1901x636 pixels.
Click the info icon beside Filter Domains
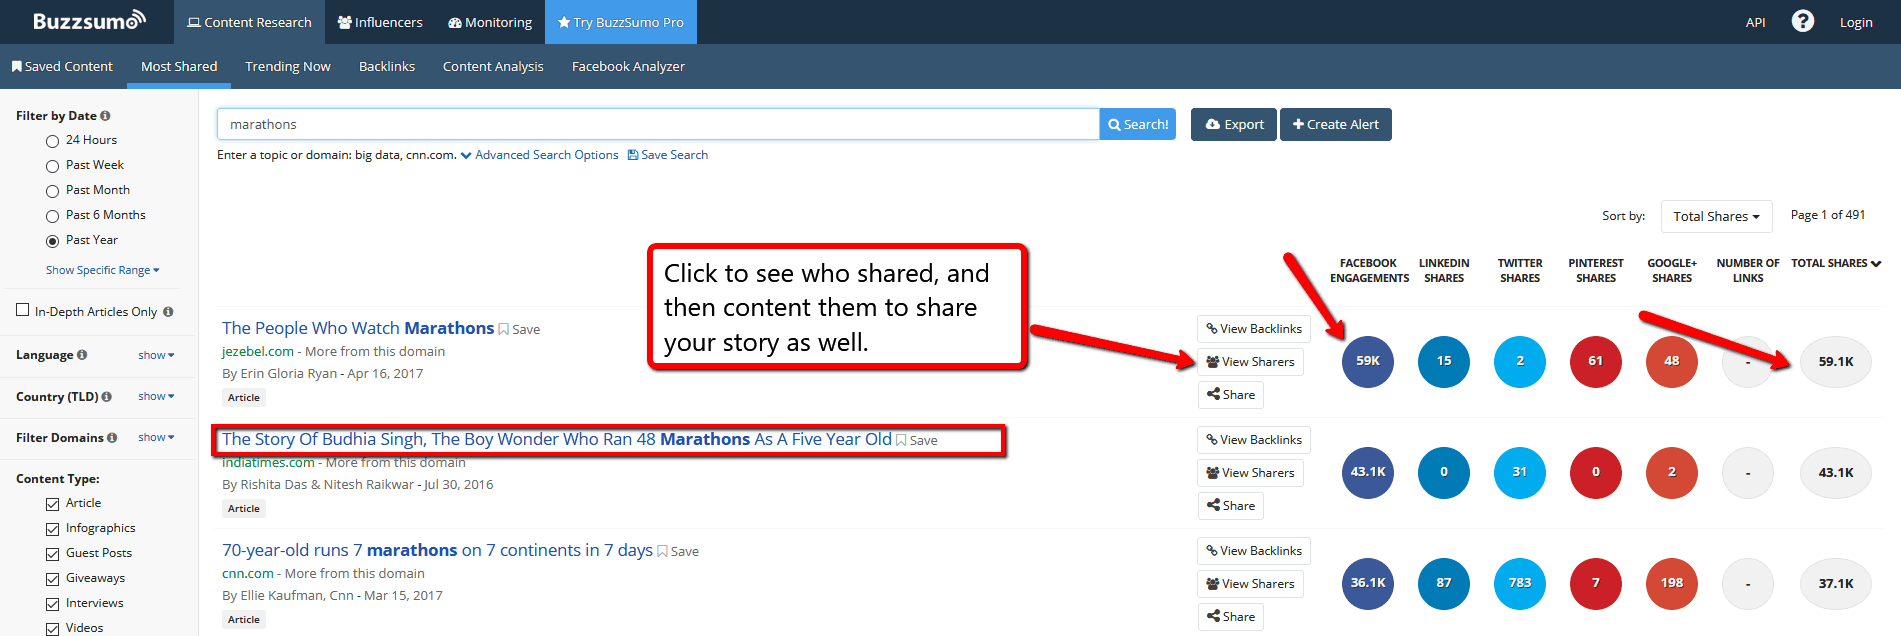112,438
